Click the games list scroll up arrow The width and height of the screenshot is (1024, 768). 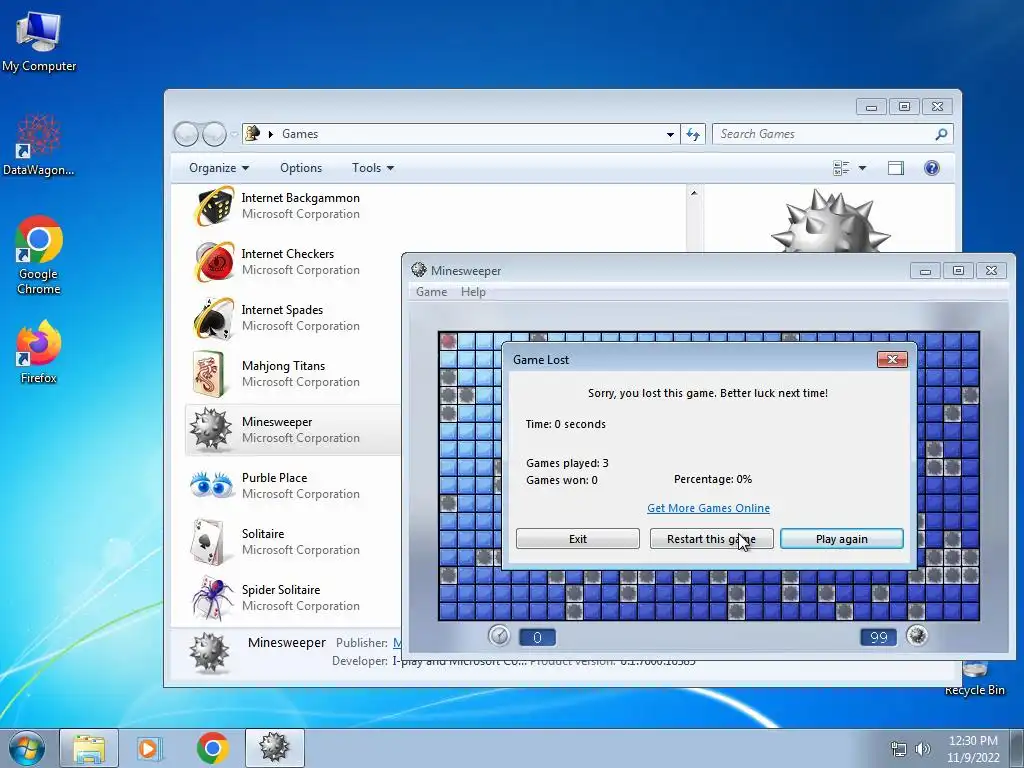tap(694, 193)
